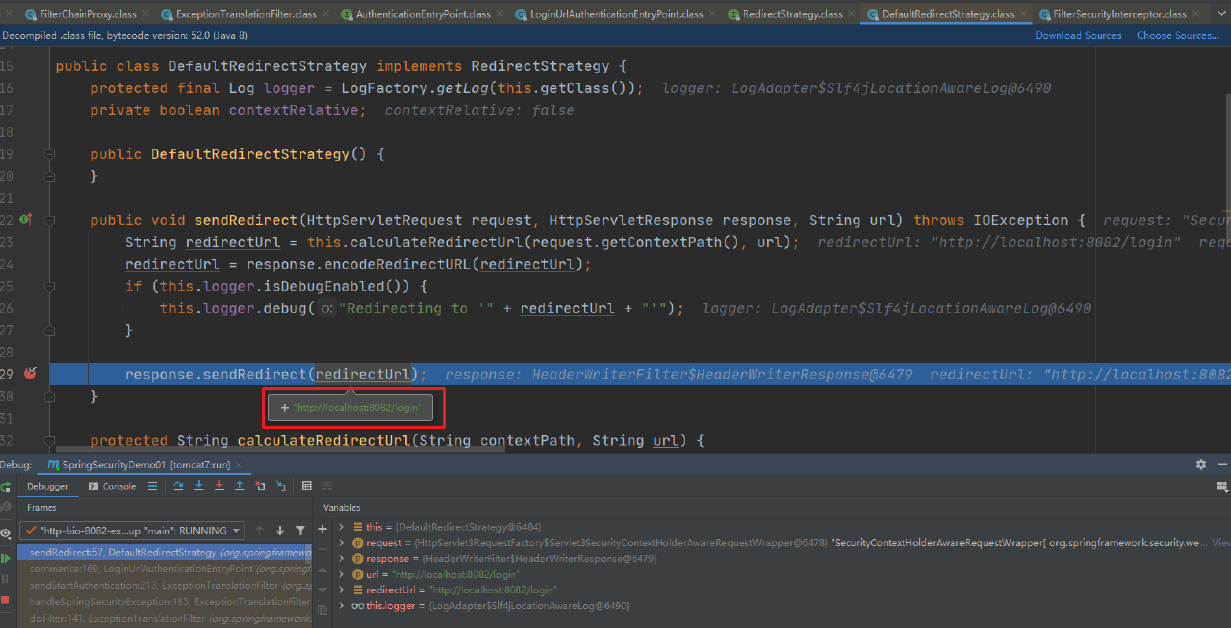Expand the plus in the redirectUrl value tooltip

point(285,408)
